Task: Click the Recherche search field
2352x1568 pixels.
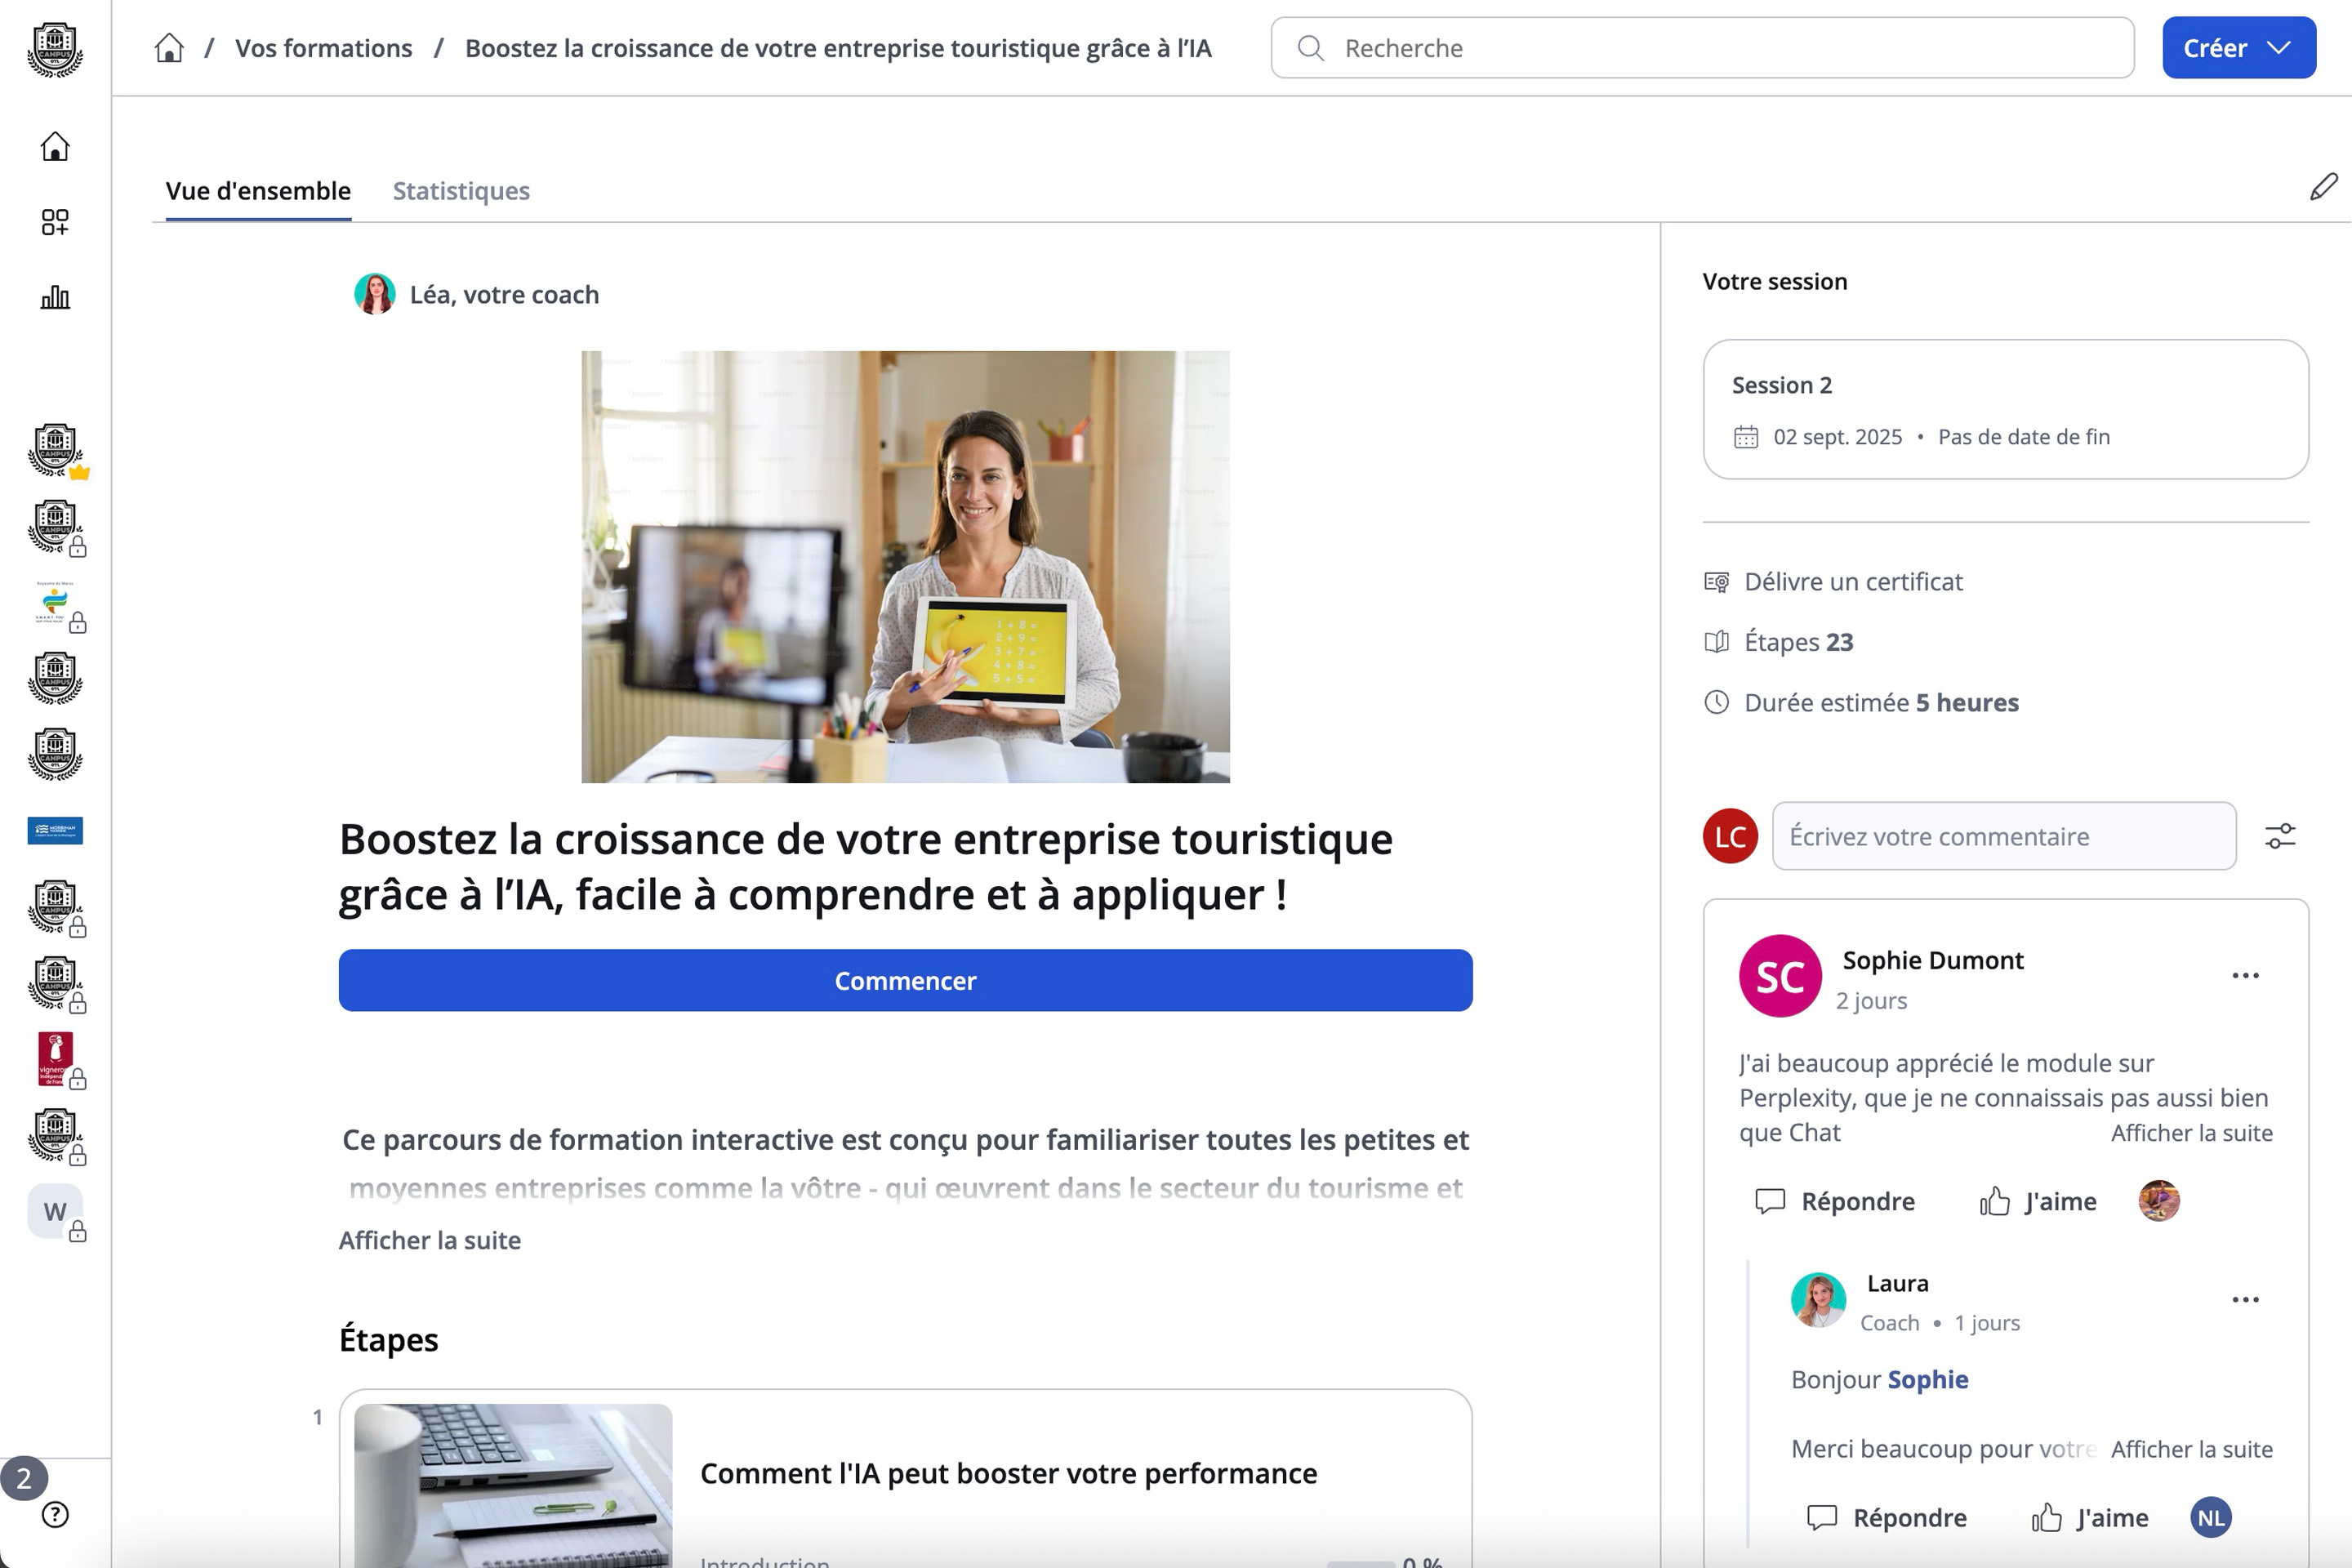Action: pyautogui.click(x=1702, y=48)
